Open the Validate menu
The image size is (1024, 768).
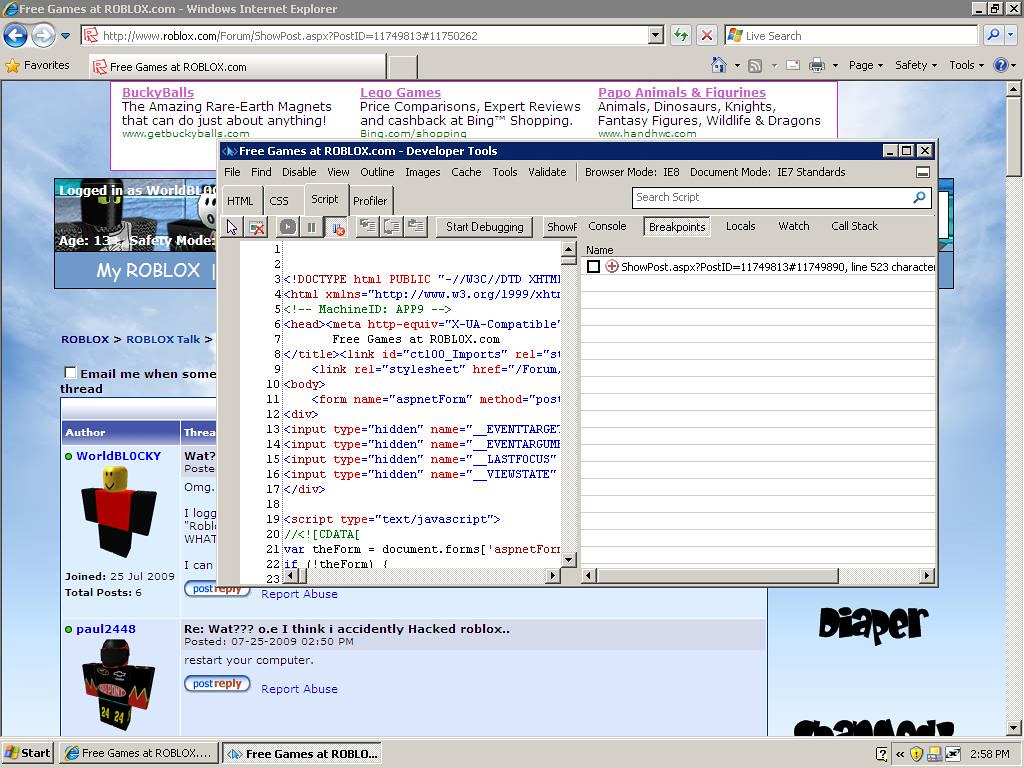[547, 172]
